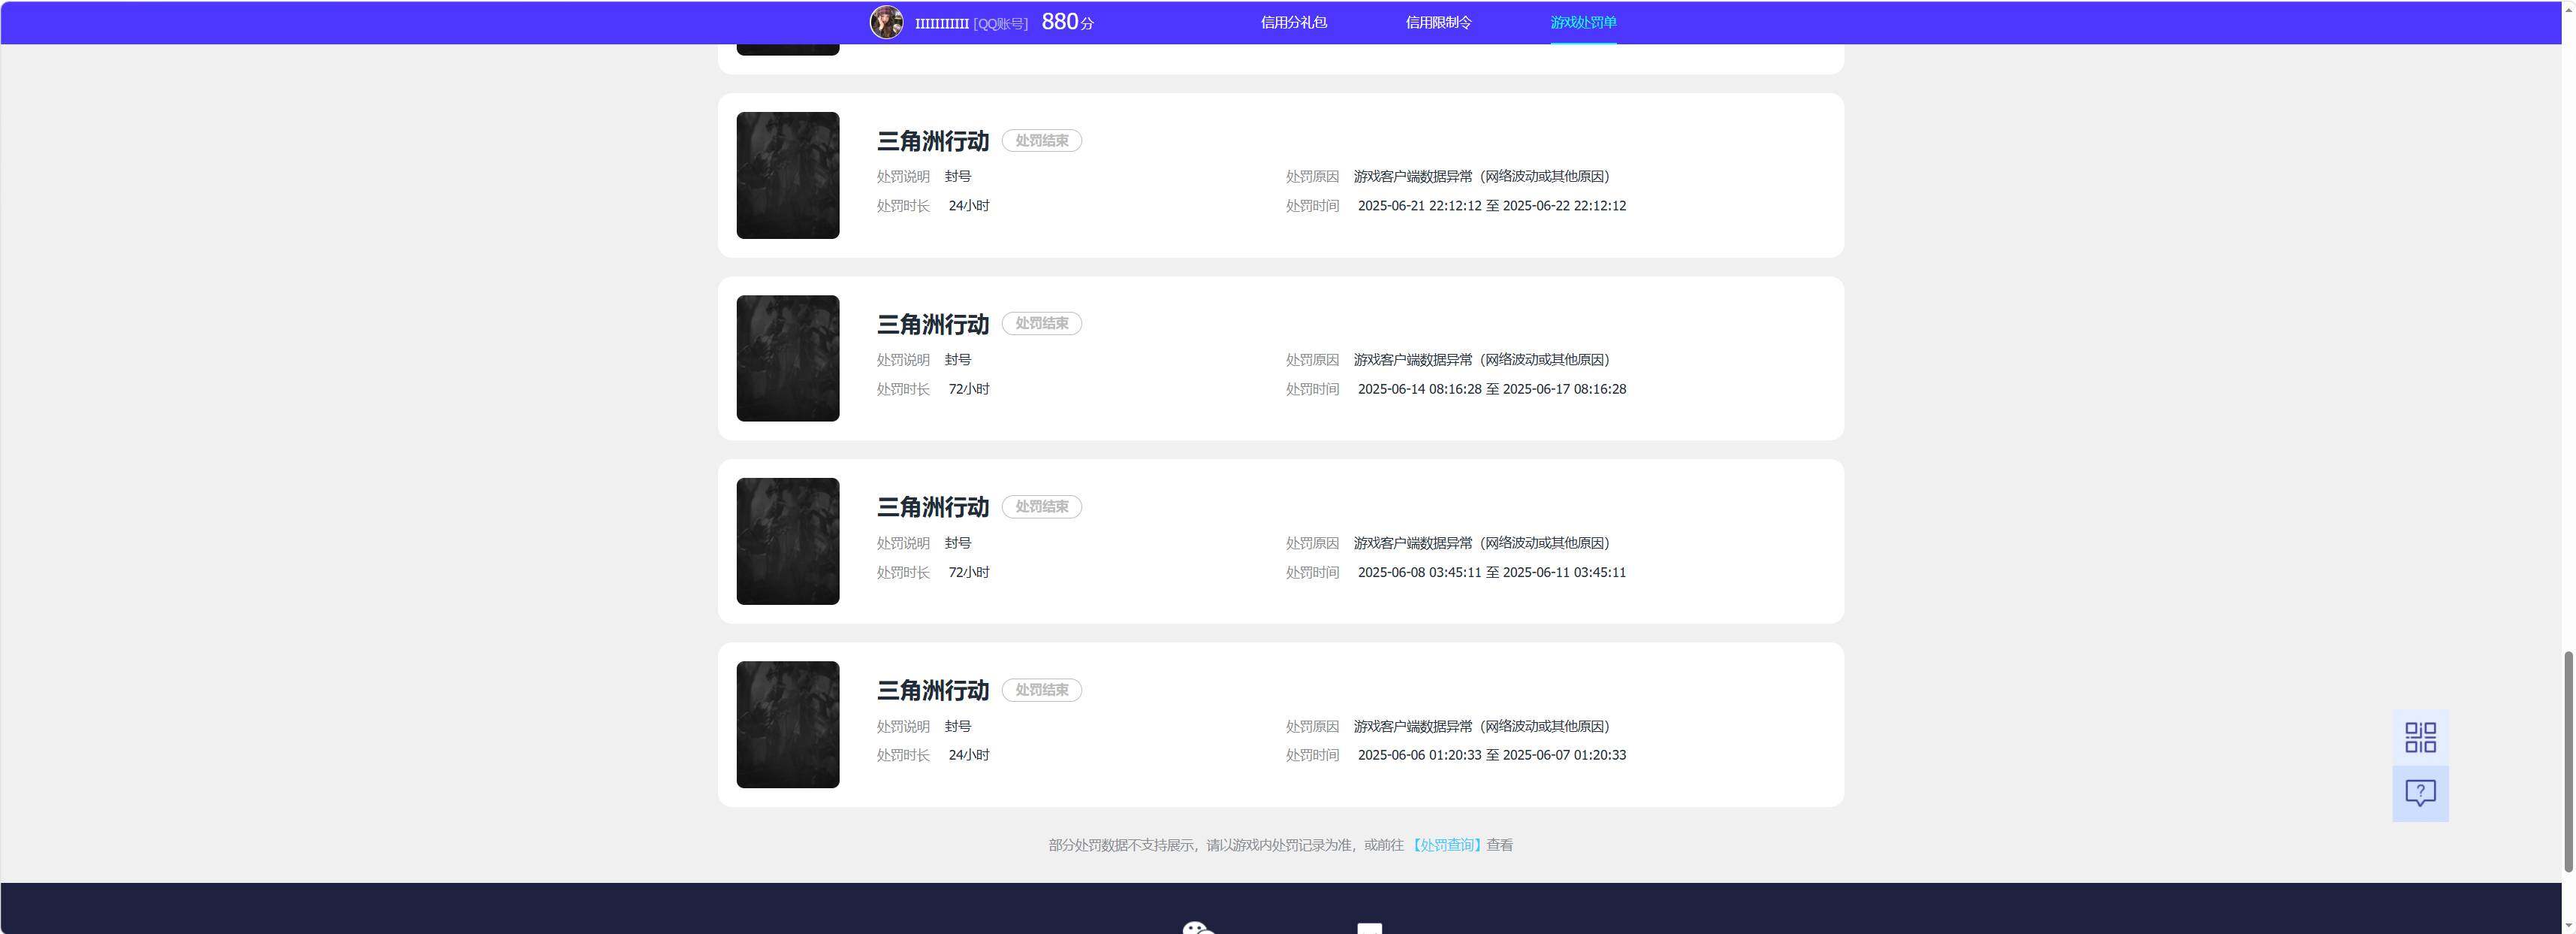Click 封号 value in the 2025-06-08 record
Screen dimensions: 2576x934
point(958,543)
